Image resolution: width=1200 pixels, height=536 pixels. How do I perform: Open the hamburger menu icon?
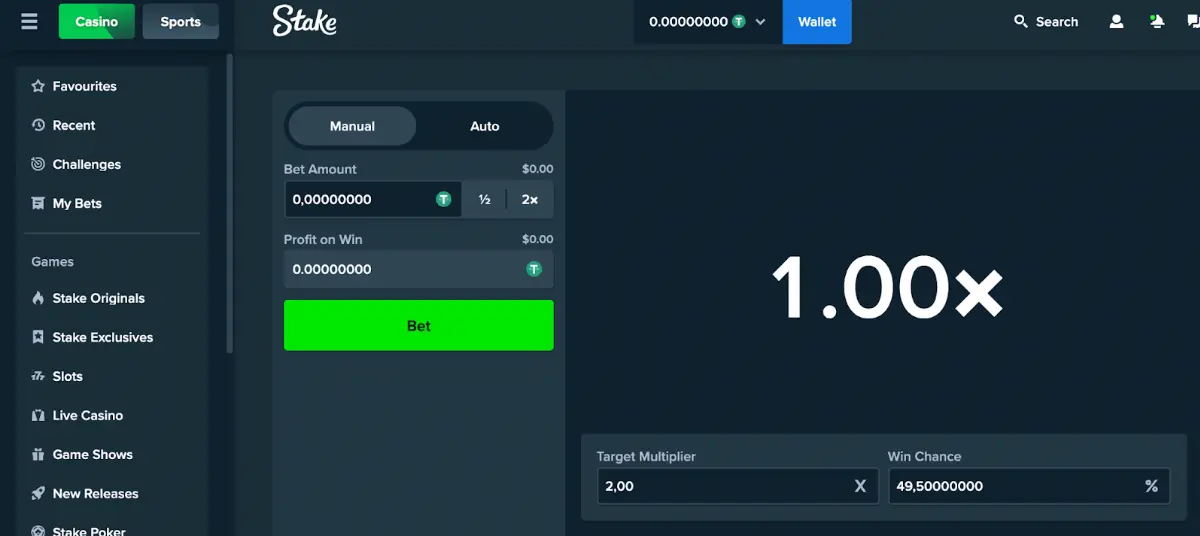[29, 21]
